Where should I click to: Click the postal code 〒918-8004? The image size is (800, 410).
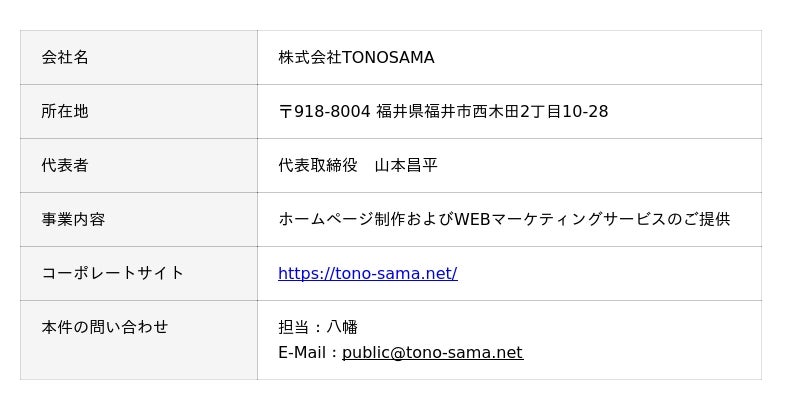click(324, 111)
